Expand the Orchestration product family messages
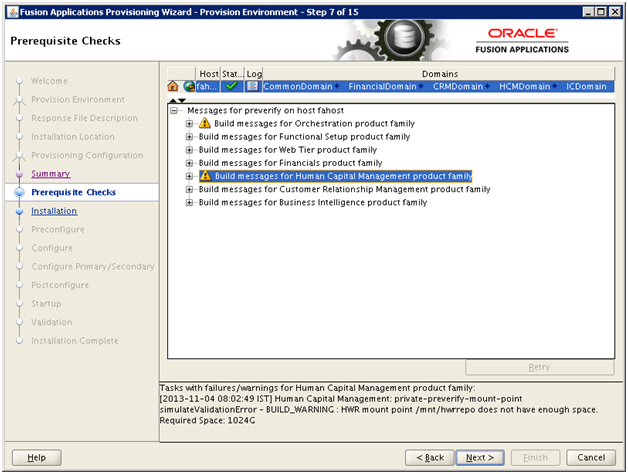Viewport: 628px width, 474px height. (x=189, y=123)
